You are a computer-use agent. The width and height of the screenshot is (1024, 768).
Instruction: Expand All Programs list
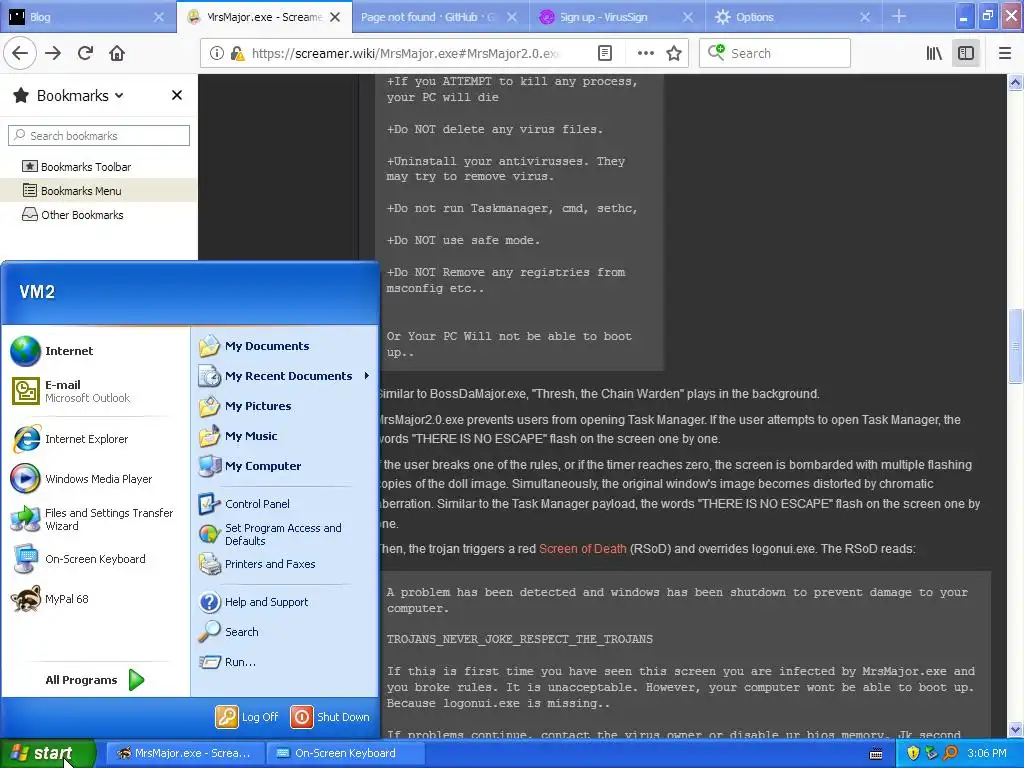[95, 680]
